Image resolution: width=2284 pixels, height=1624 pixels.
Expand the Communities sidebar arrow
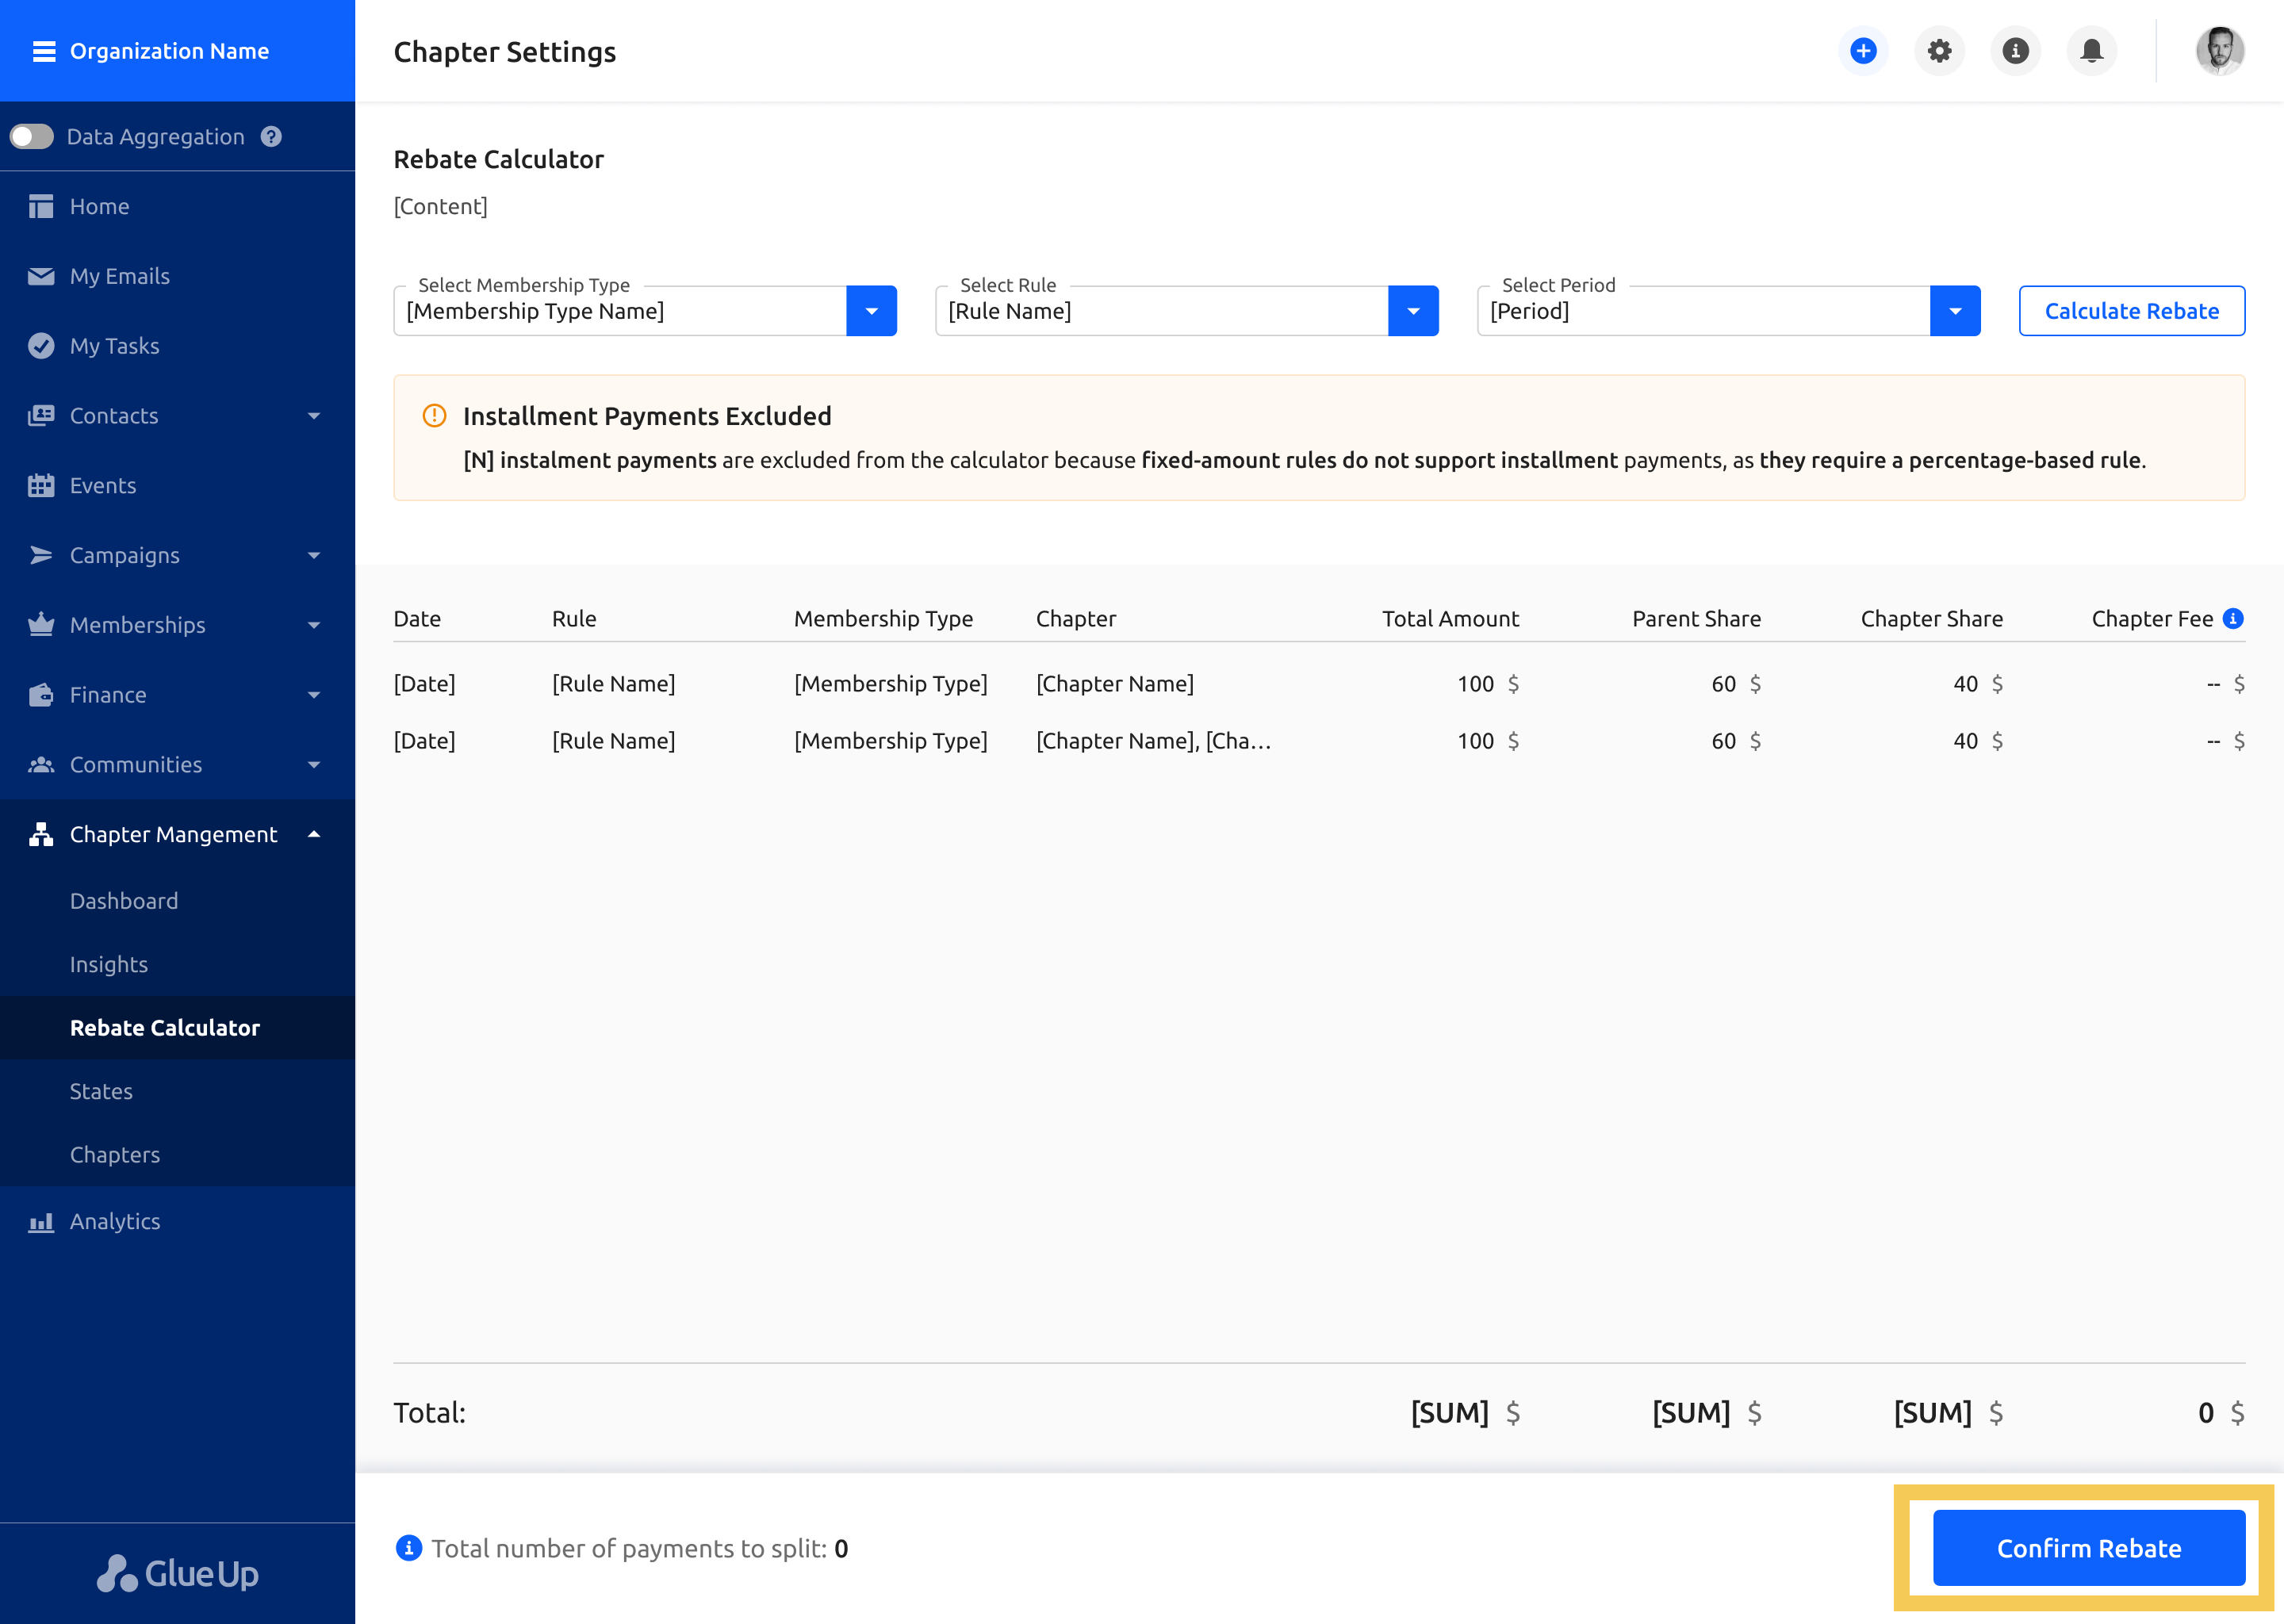314,765
